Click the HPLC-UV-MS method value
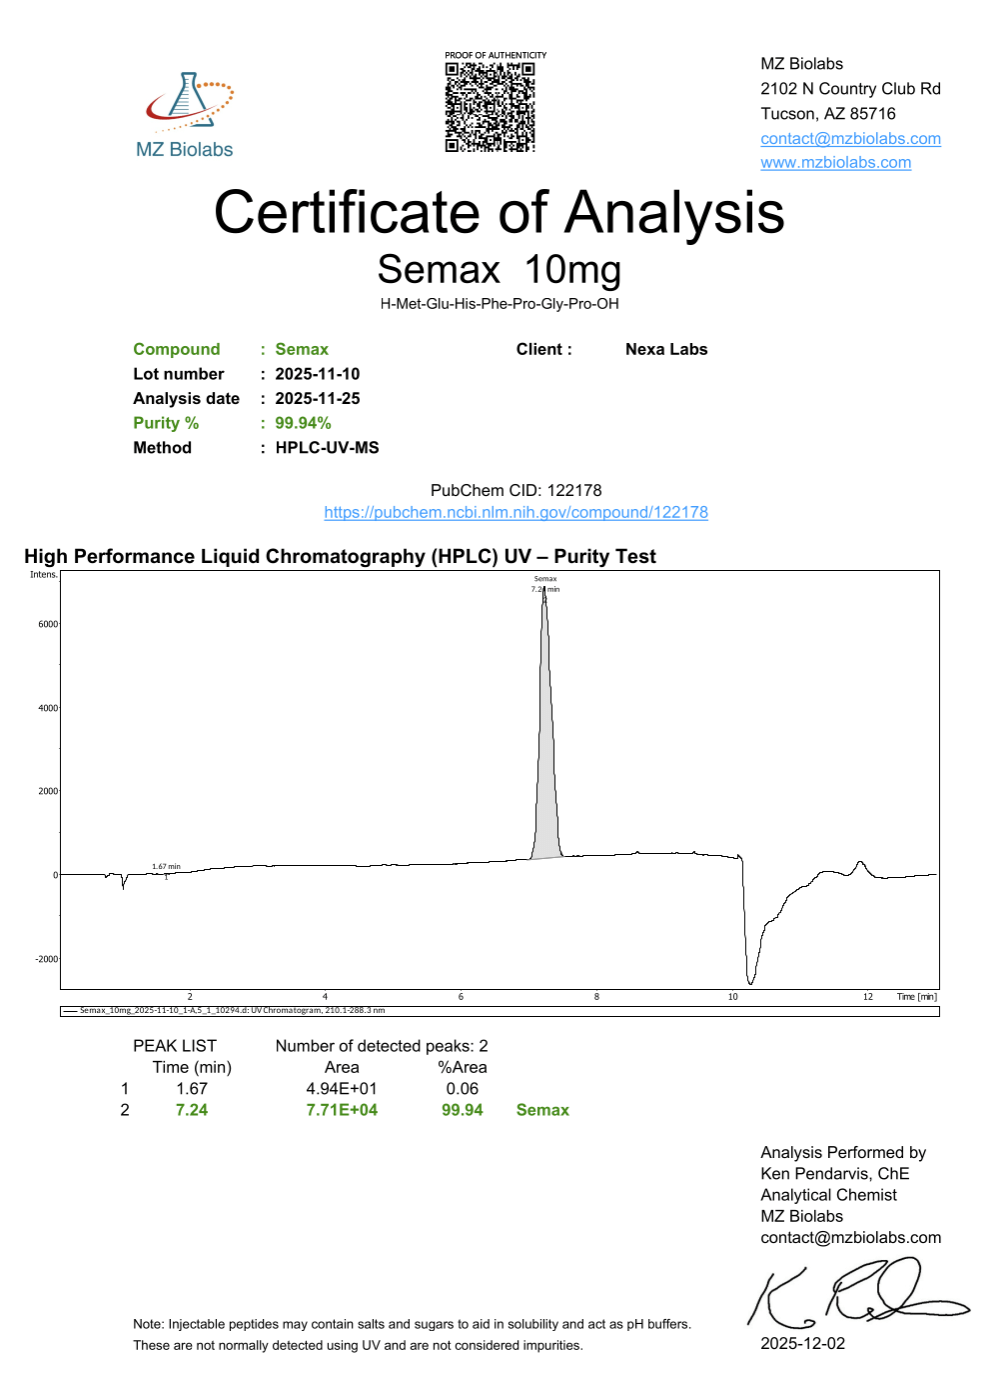 tap(327, 448)
